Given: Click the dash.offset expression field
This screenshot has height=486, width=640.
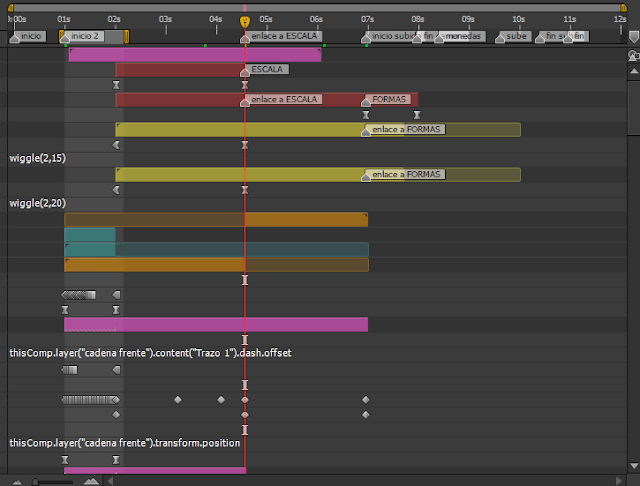Looking at the screenshot, I should 150,353.
